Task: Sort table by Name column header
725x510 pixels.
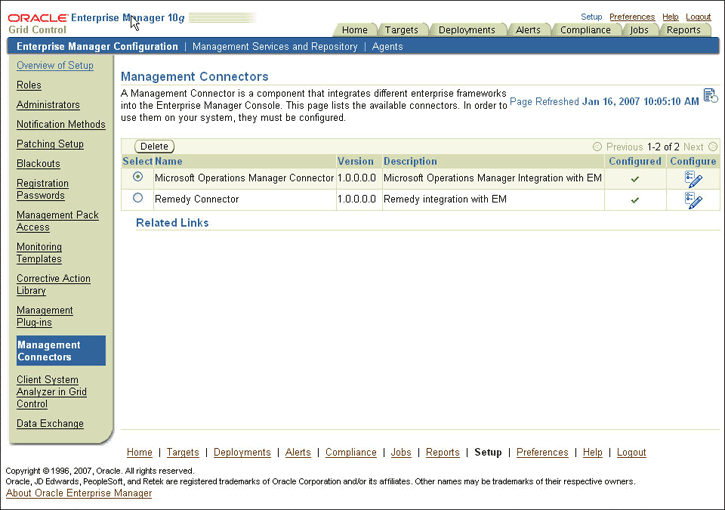Action: coord(168,161)
